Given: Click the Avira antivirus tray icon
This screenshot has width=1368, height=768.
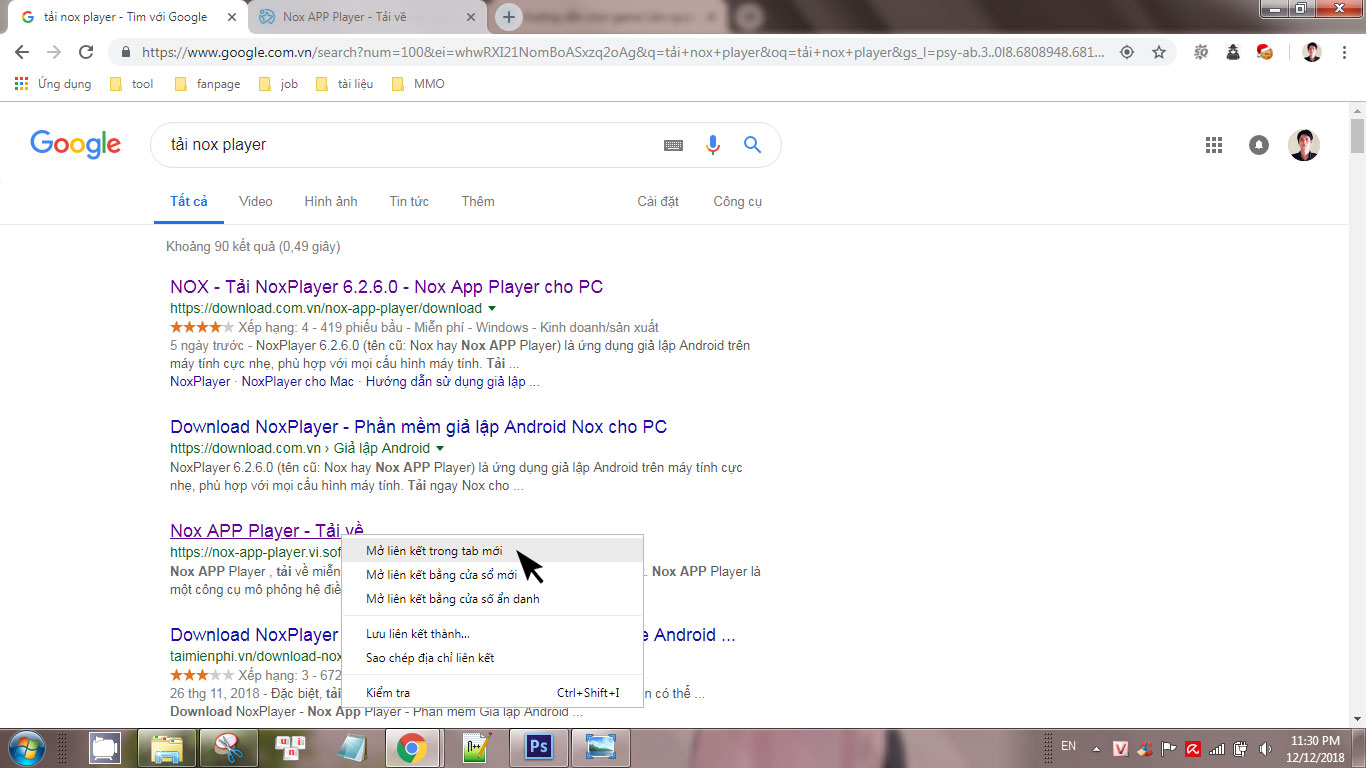Looking at the screenshot, I should [1193, 748].
